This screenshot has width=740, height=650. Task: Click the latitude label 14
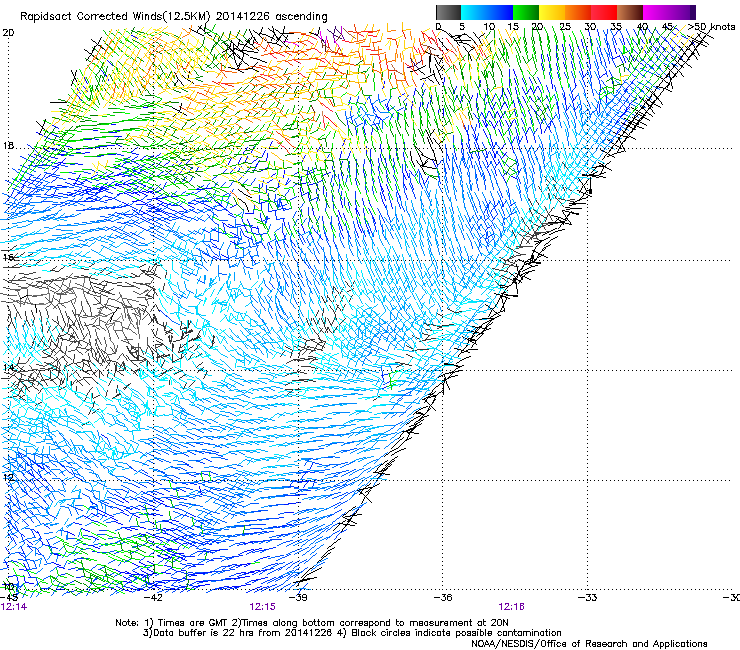[8, 368]
